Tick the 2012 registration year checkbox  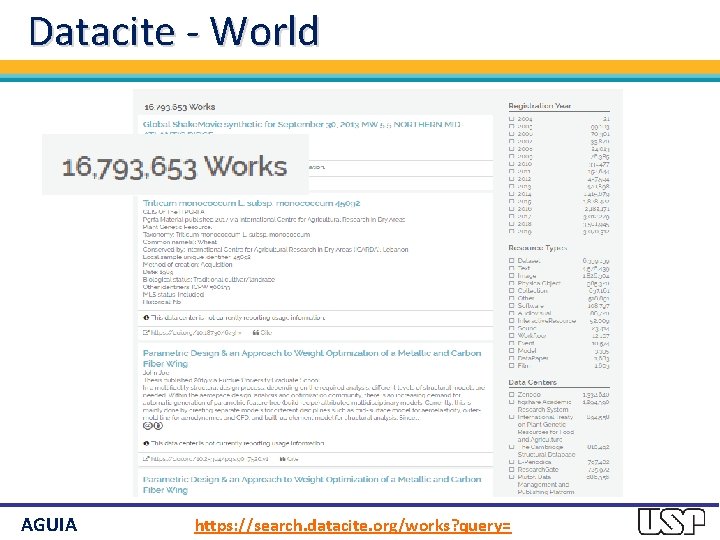pyautogui.click(x=512, y=179)
